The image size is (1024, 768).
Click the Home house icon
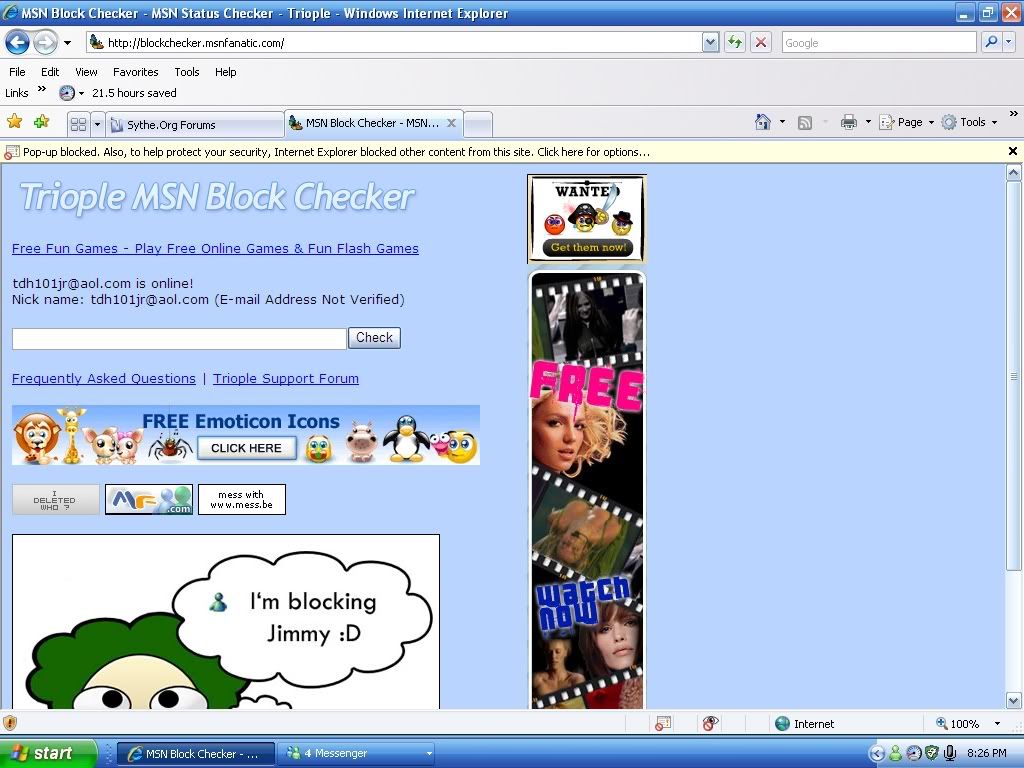[763, 122]
